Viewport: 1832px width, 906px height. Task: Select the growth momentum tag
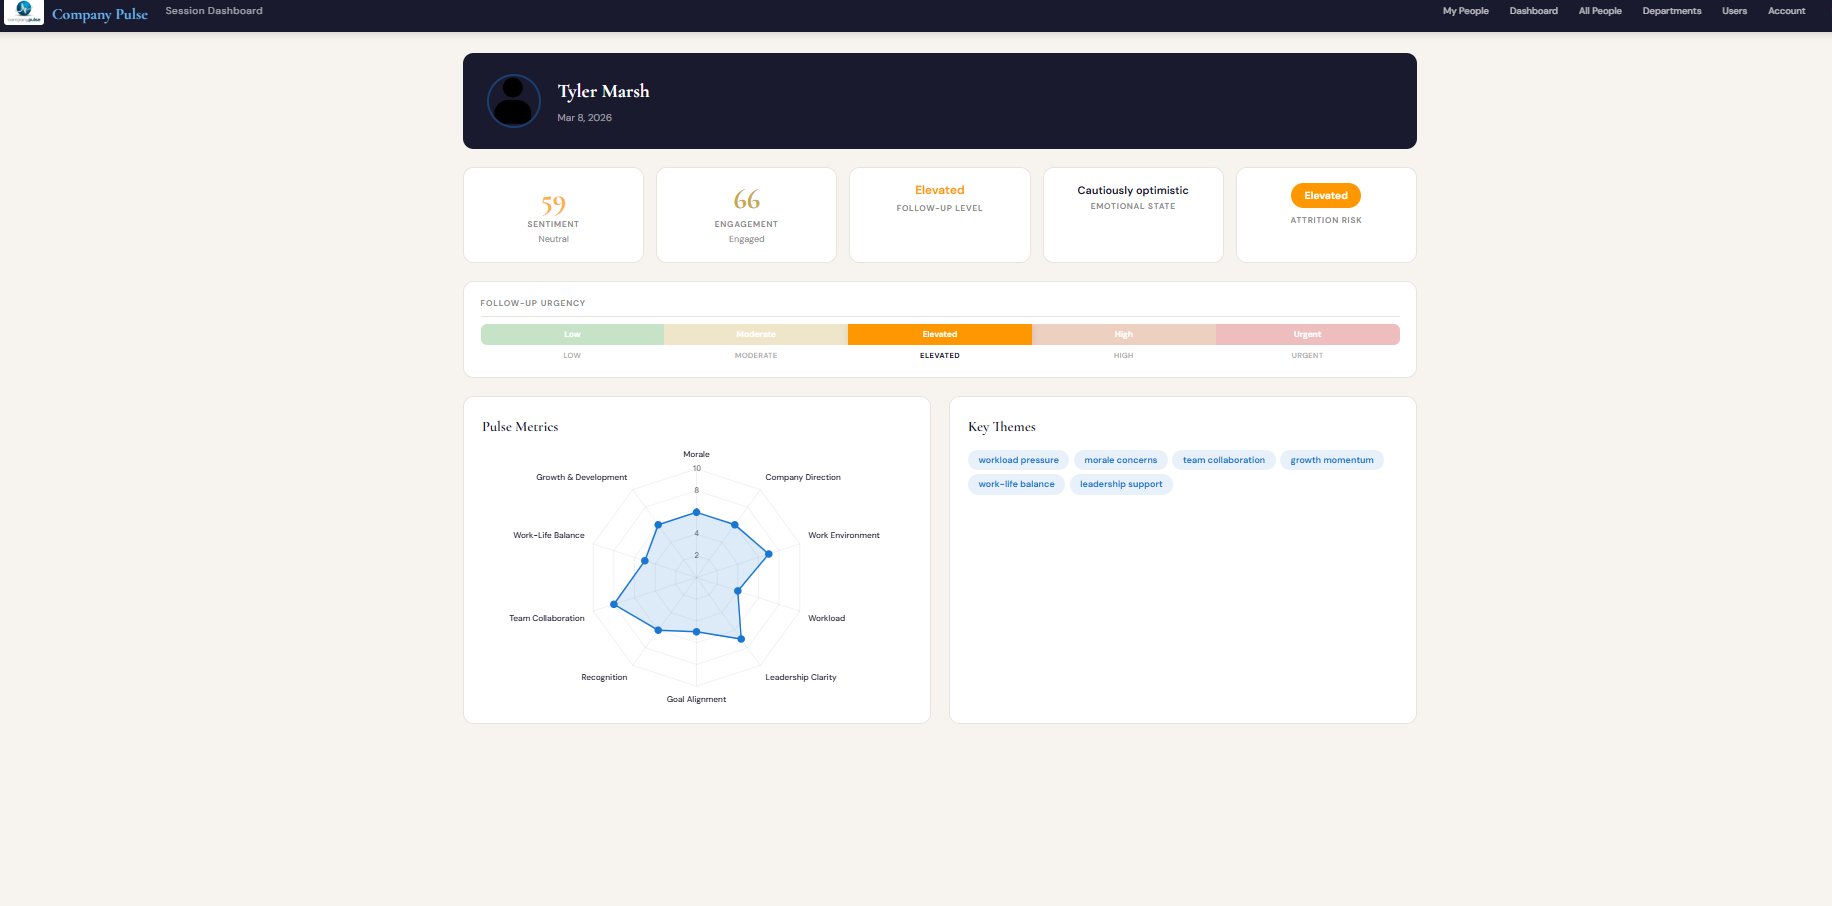[1331, 460]
